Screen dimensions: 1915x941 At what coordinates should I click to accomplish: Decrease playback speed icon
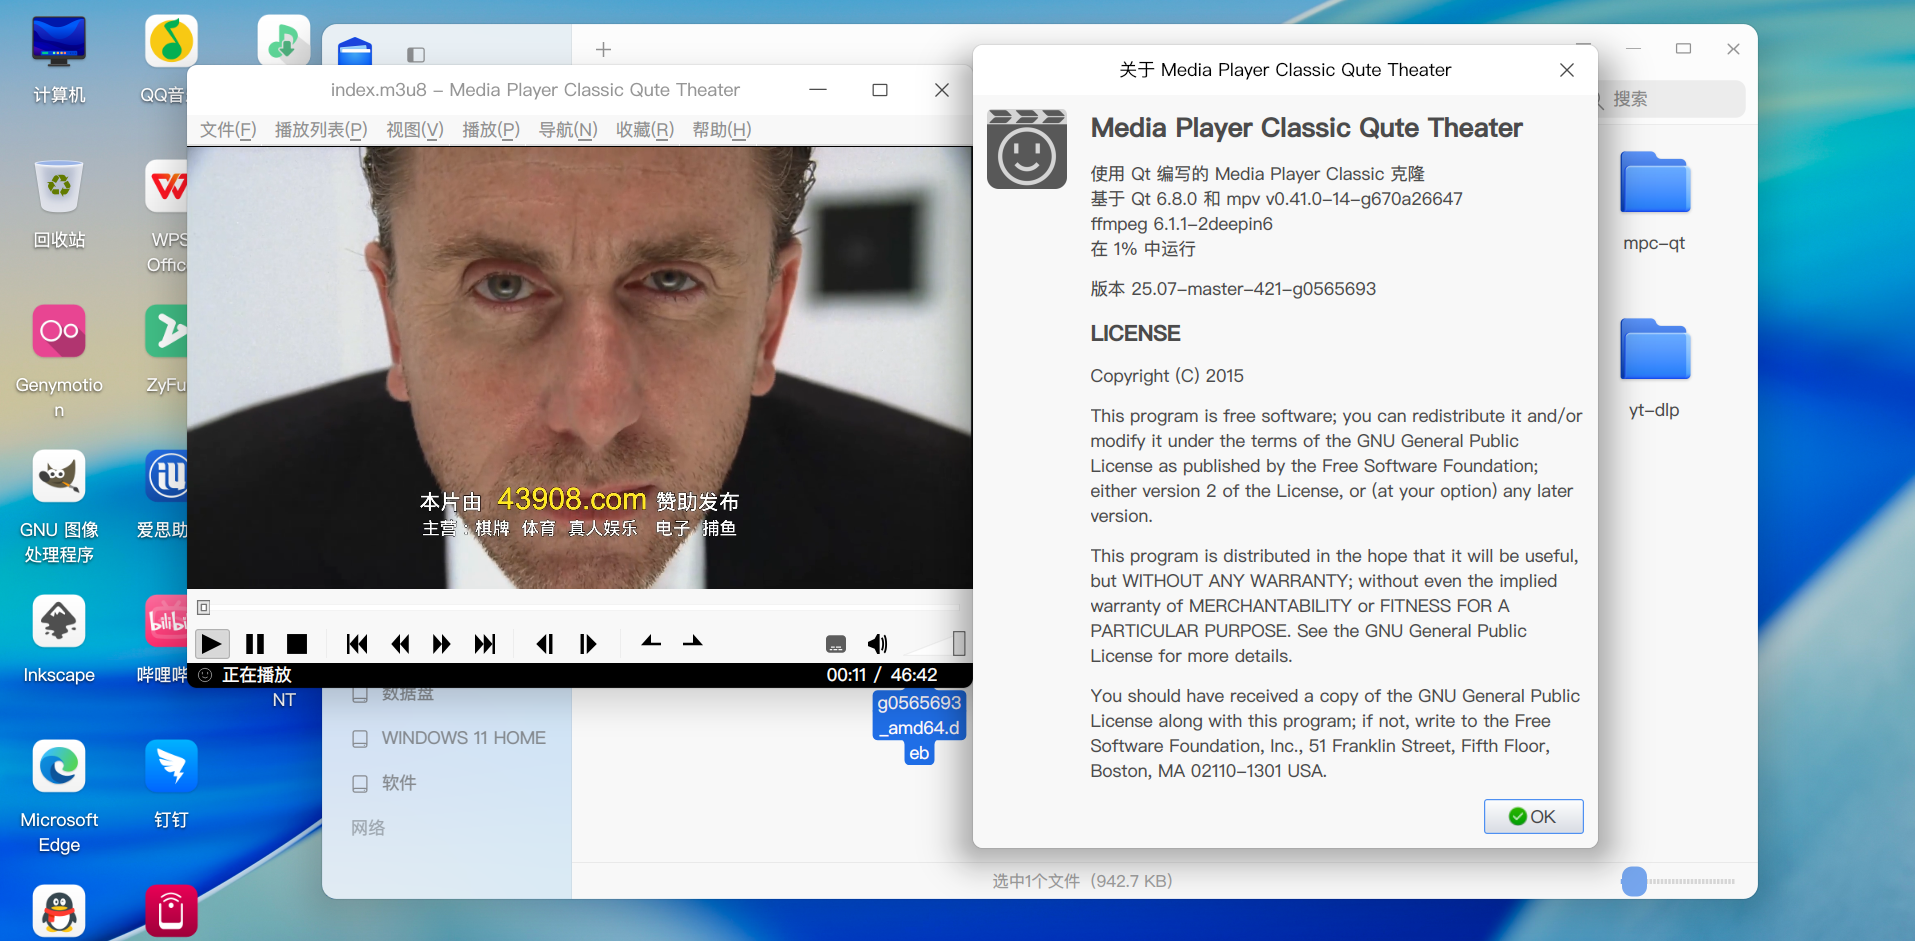tap(651, 642)
